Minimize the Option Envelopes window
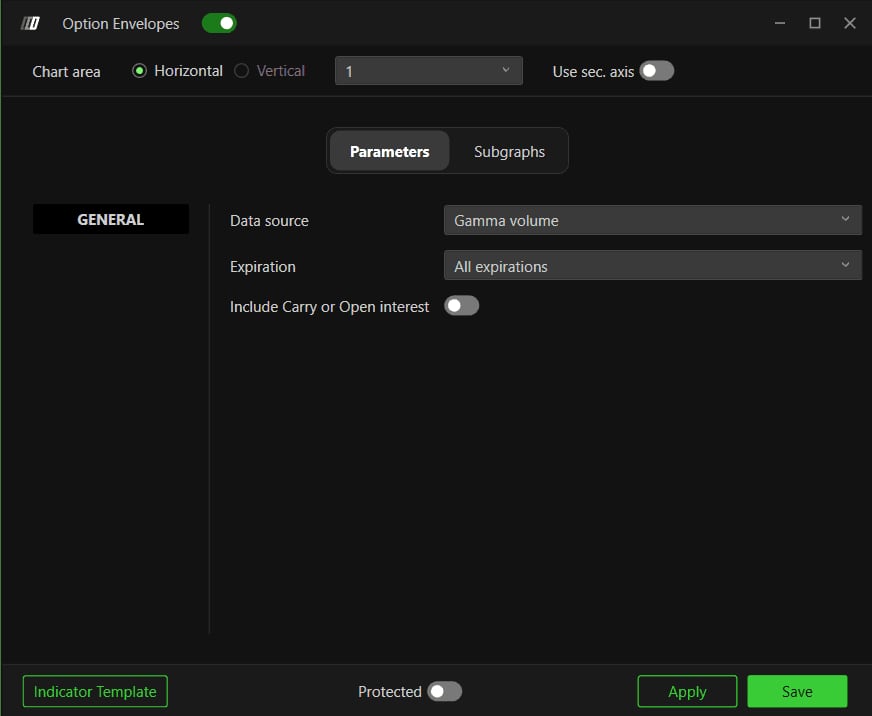This screenshot has width=872, height=716. (780, 23)
